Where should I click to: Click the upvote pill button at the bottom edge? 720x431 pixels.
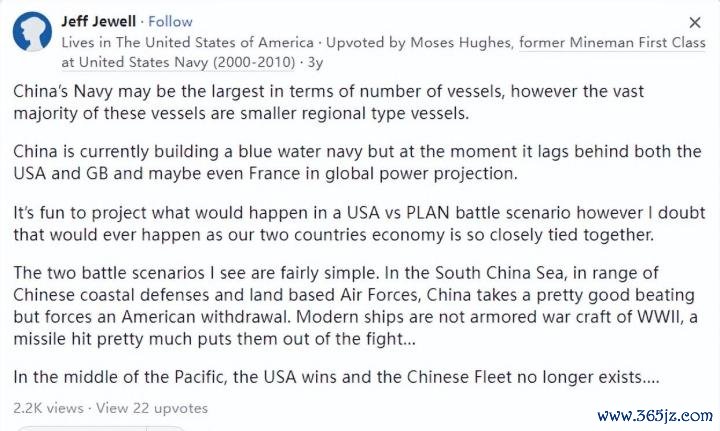tap(83, 429)
